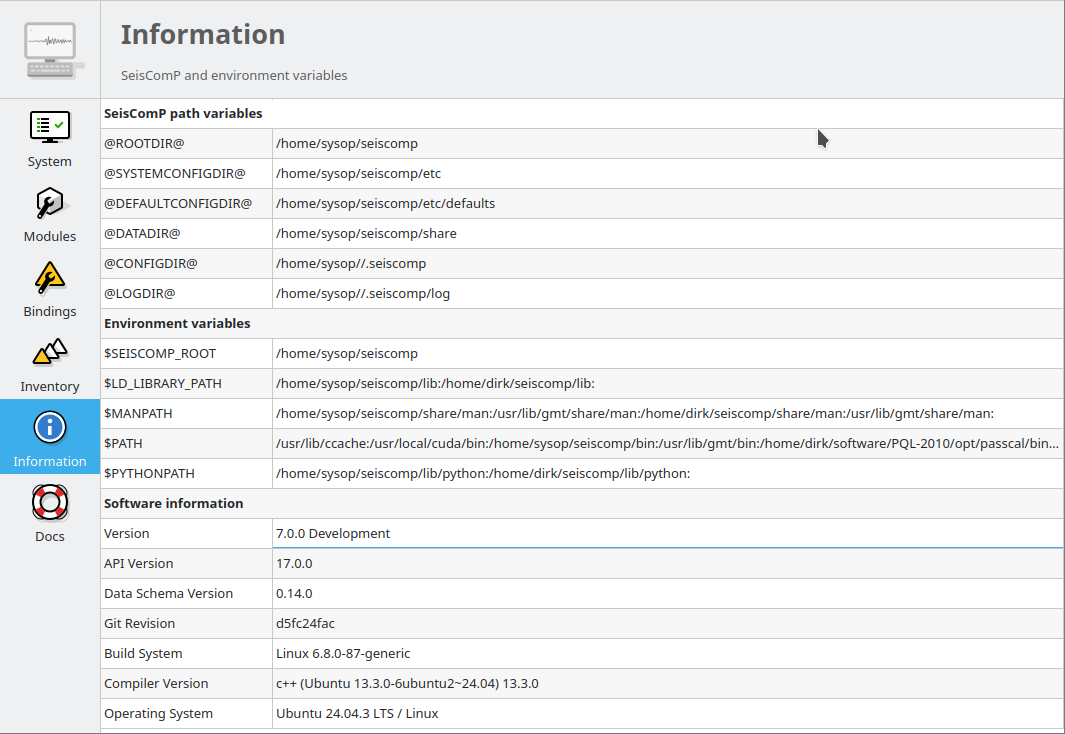Click the Software information section header
1065x734 pixels.
tap(173, 503)
